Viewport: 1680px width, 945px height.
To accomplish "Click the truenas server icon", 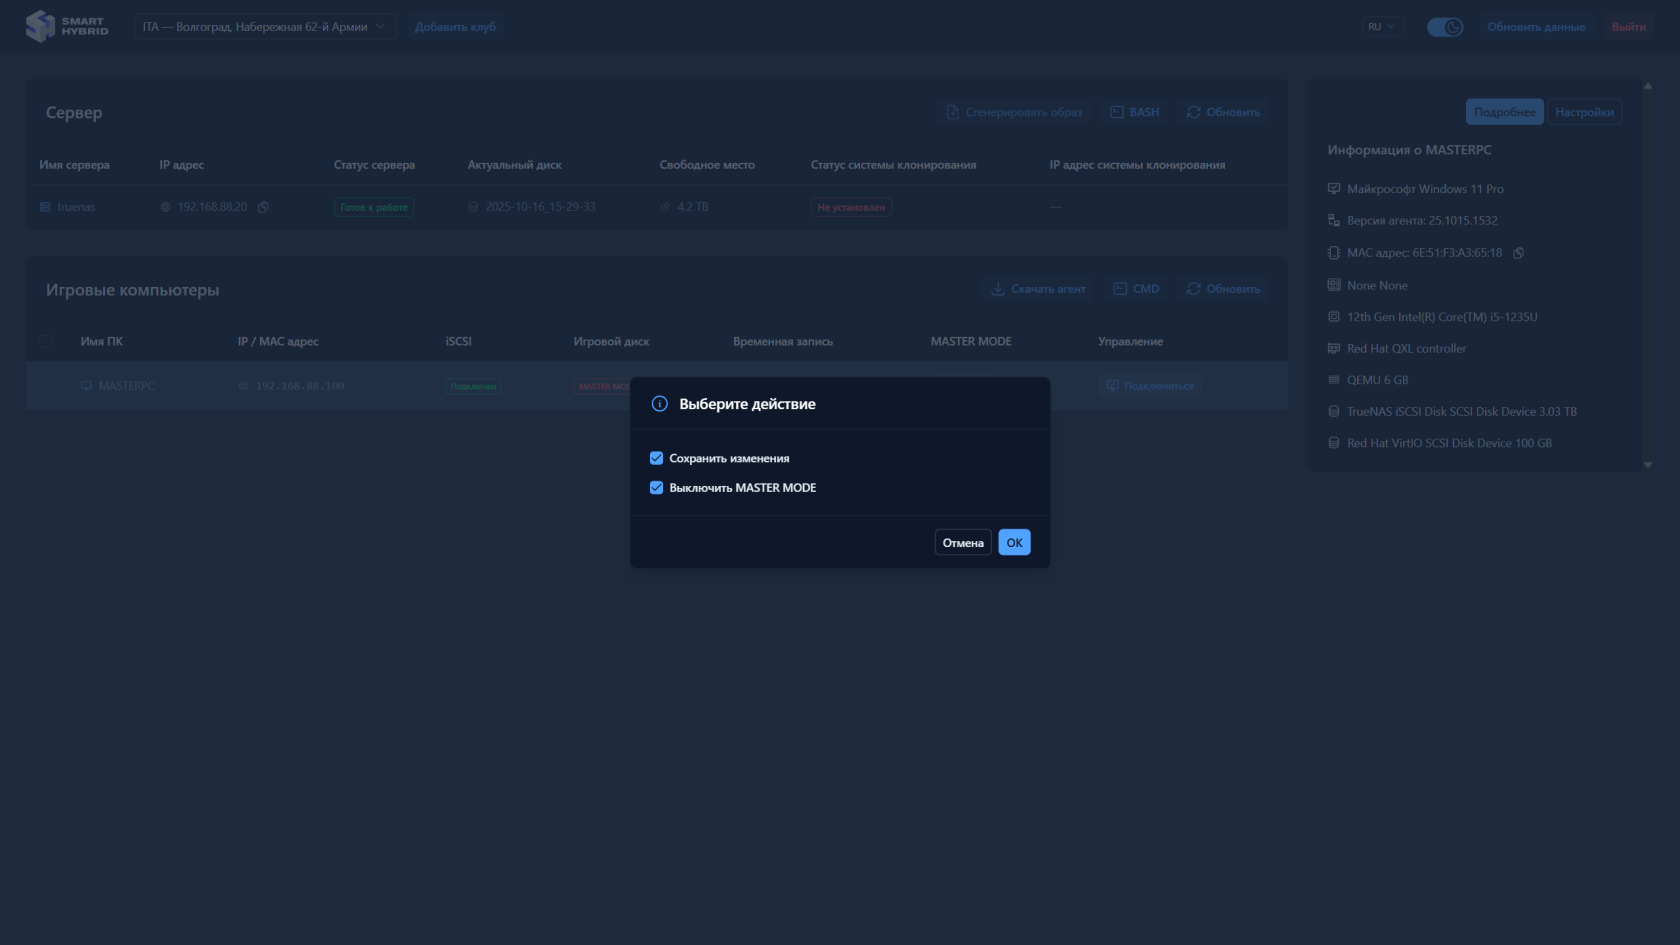I will pyautogui.click(x=45, y=207).
